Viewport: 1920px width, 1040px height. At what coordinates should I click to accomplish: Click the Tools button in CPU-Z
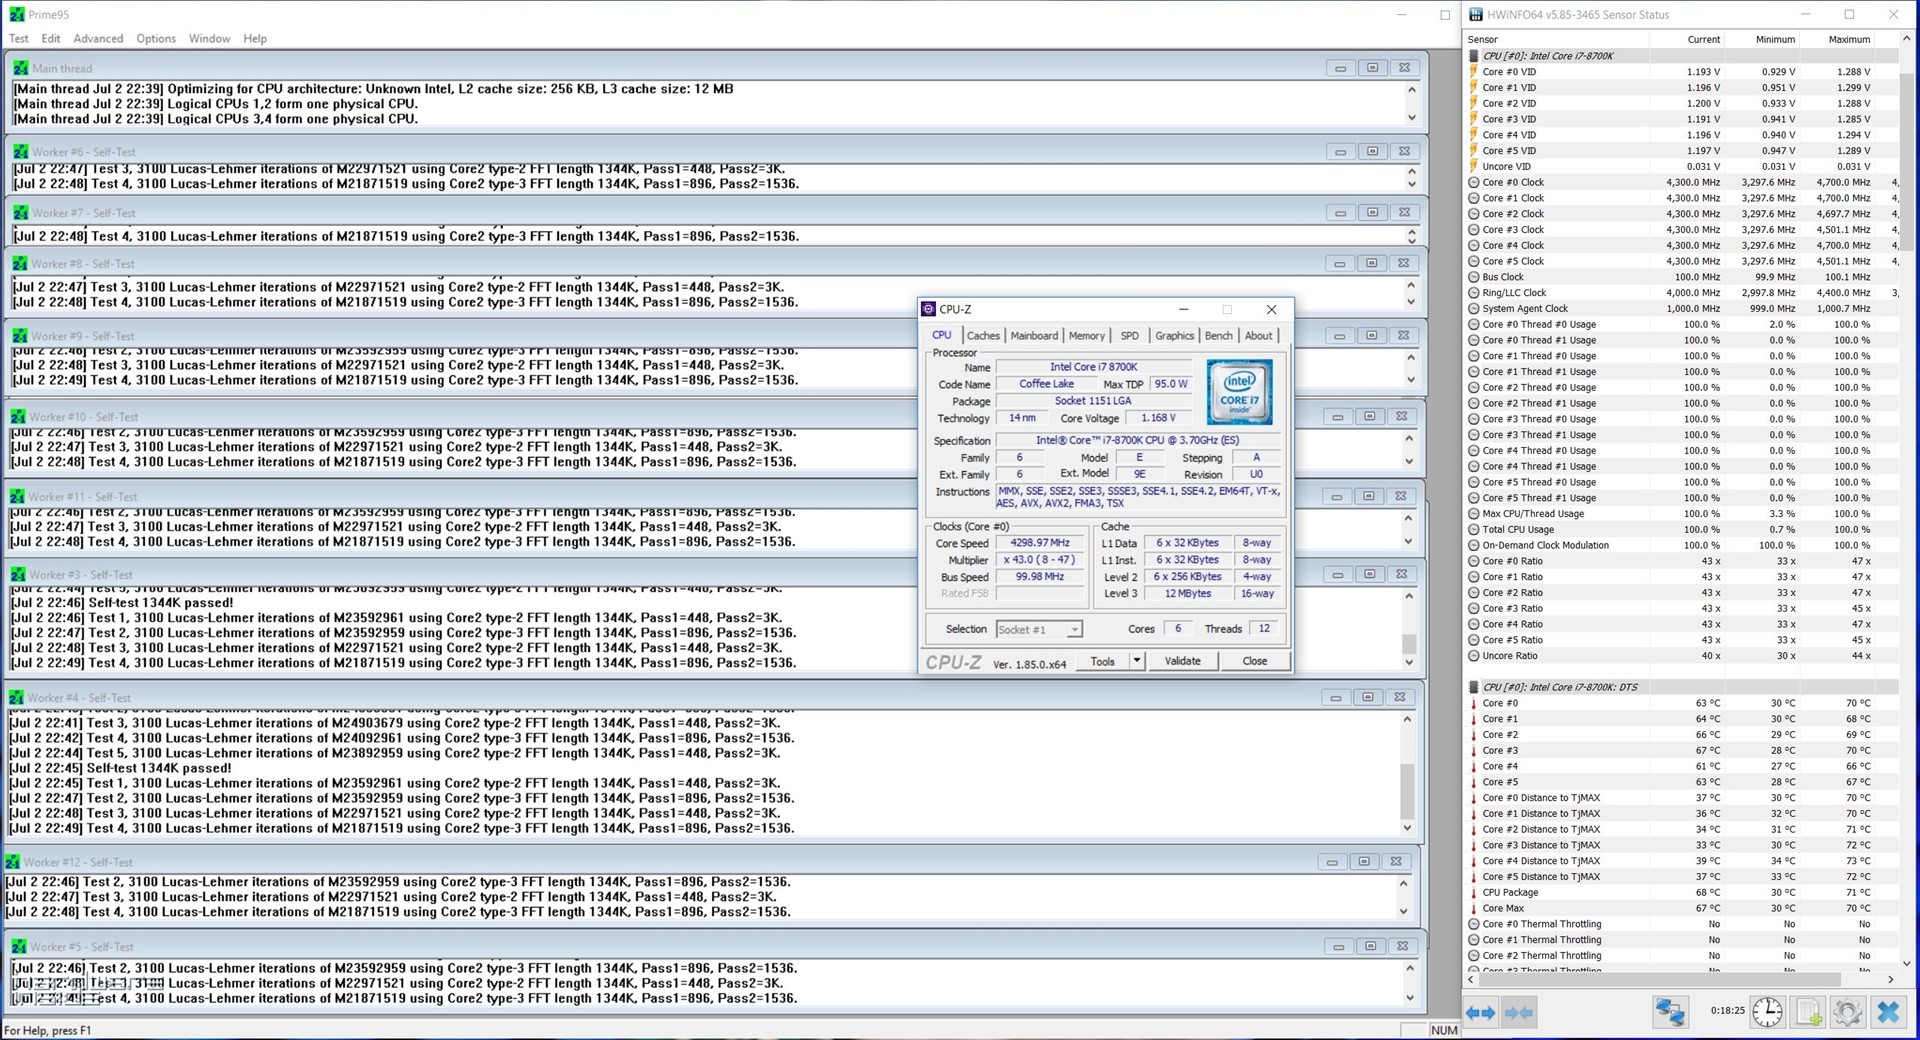(x=1103, y=661)
